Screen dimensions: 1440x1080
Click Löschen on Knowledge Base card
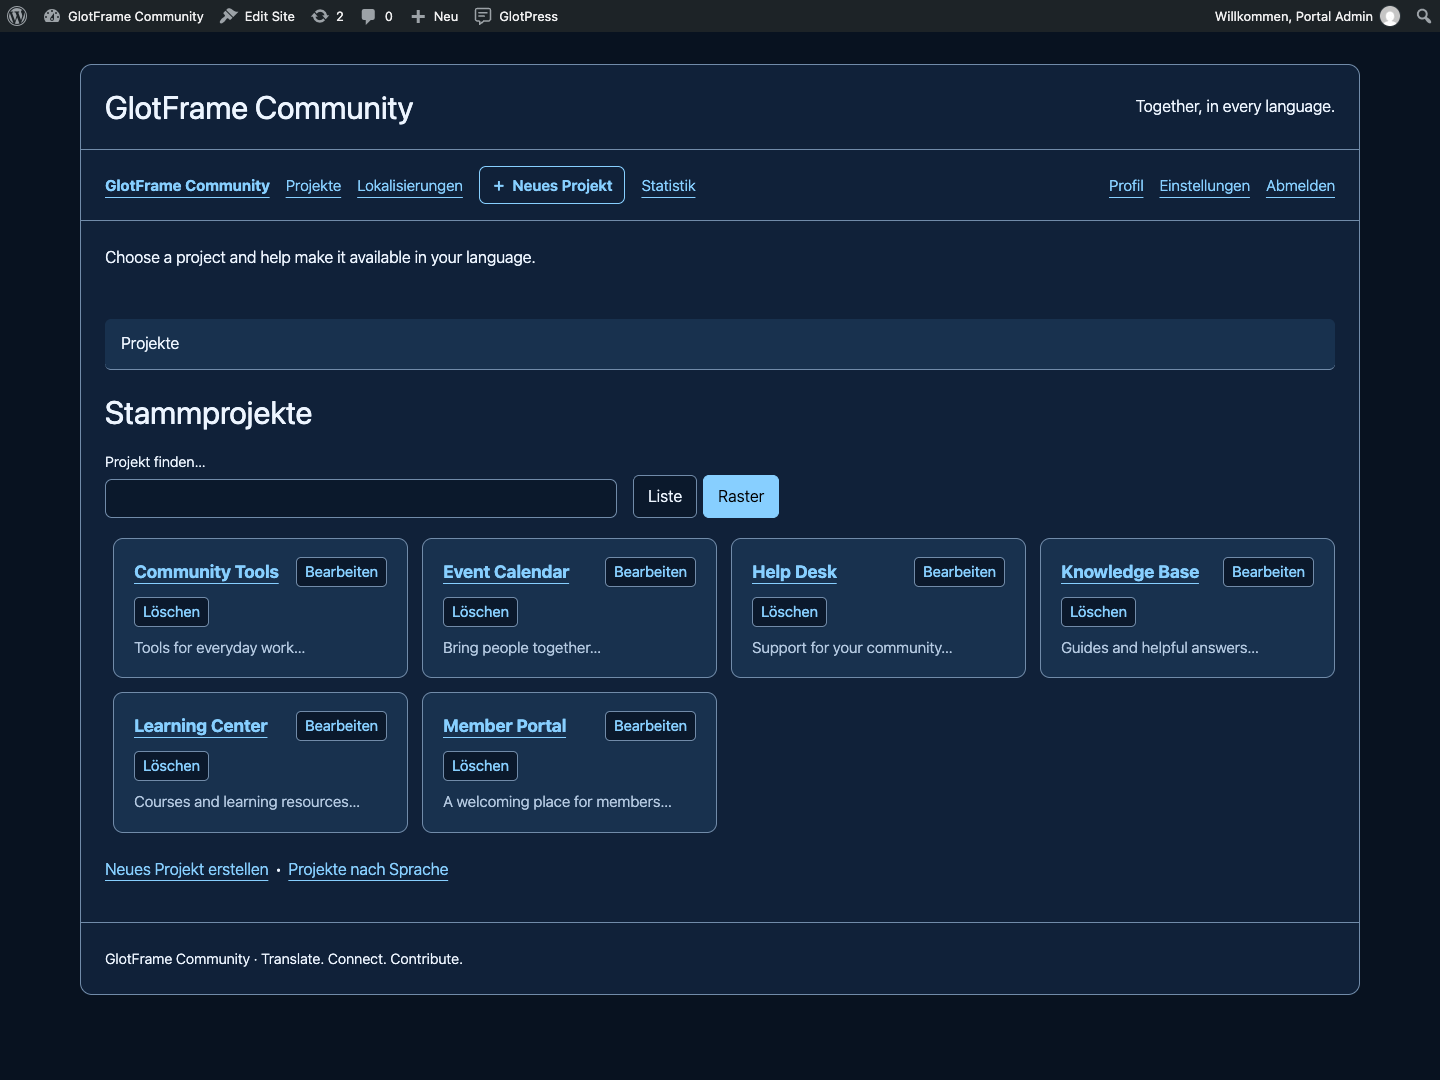point(1098,612)
